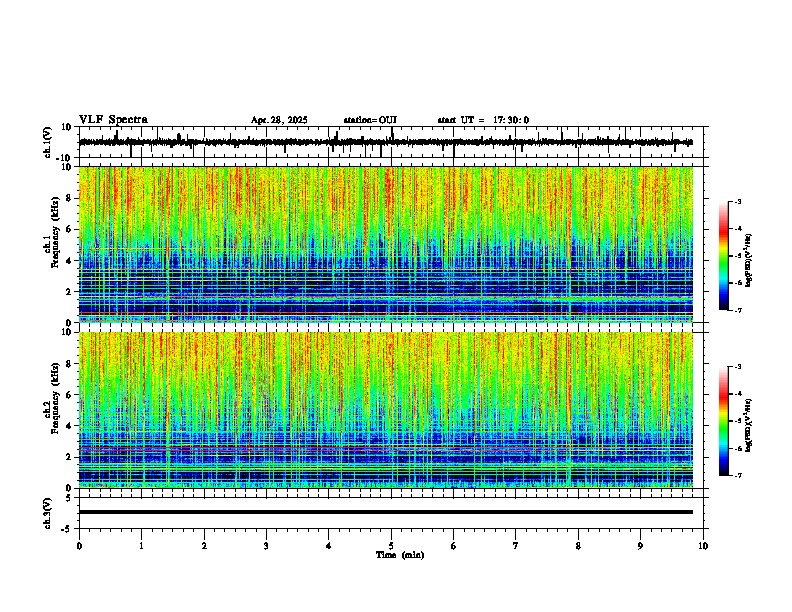Click the "ch.3(V)" axis label

pyautogui.click(x=48, y=513)
